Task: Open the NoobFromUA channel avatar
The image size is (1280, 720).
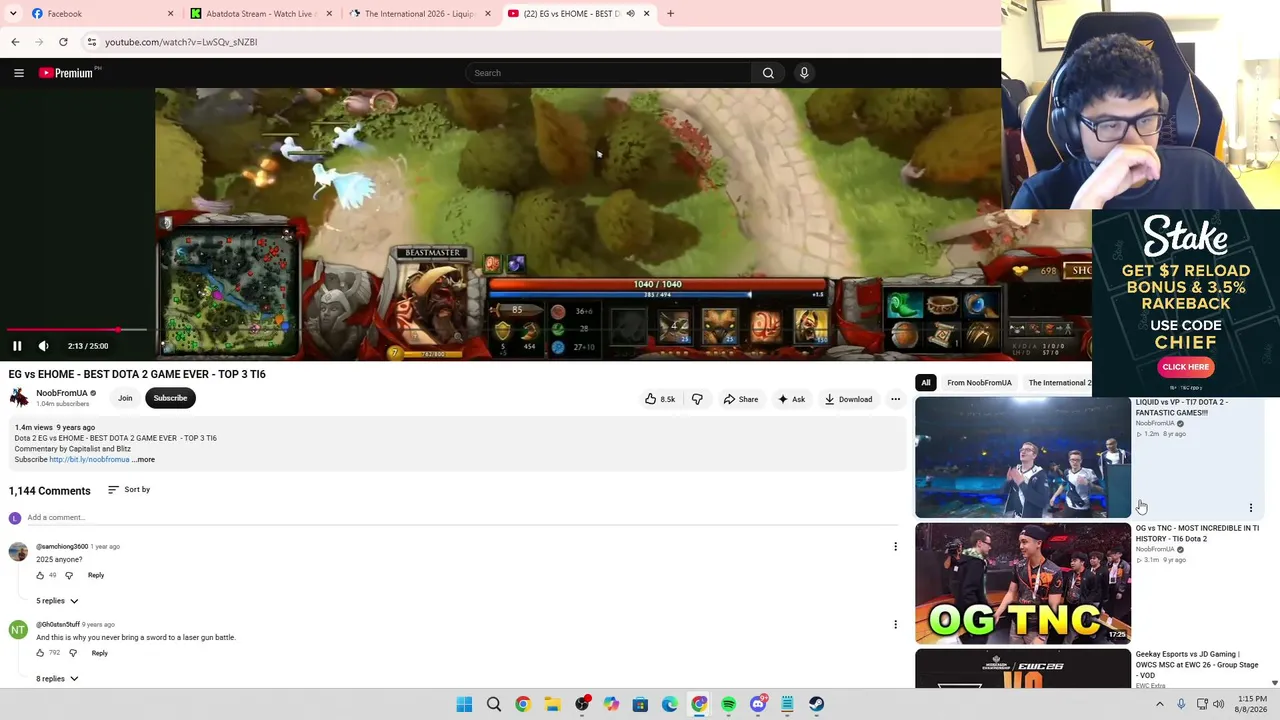Action: click(x=19, y=398)
